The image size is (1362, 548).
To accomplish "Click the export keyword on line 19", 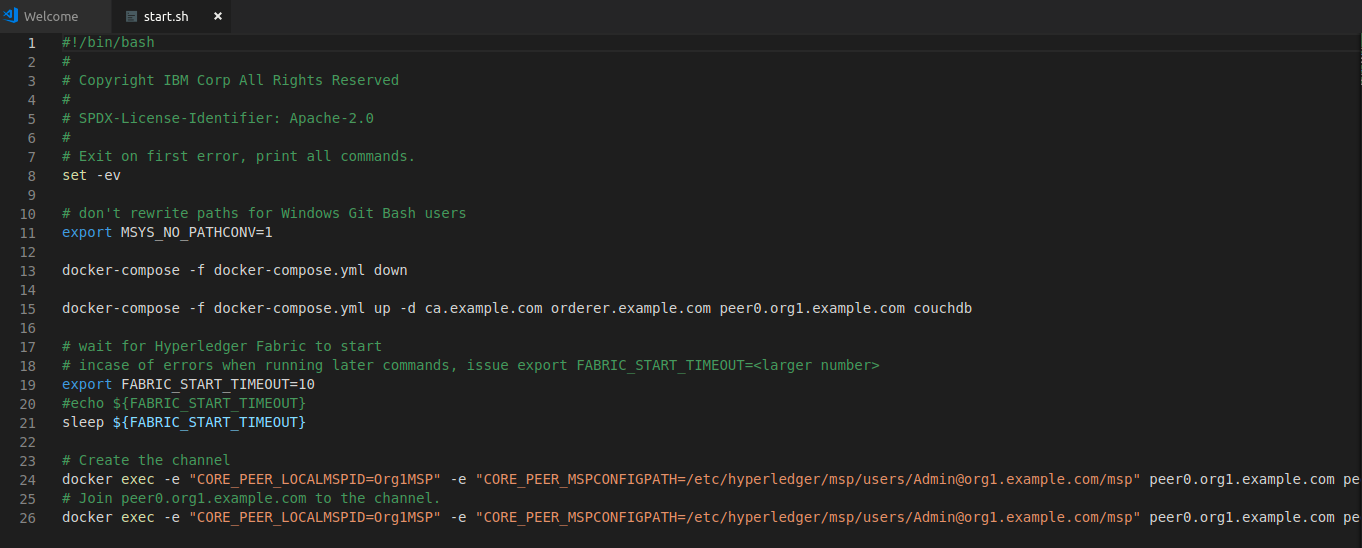I will tap(87, 384).
